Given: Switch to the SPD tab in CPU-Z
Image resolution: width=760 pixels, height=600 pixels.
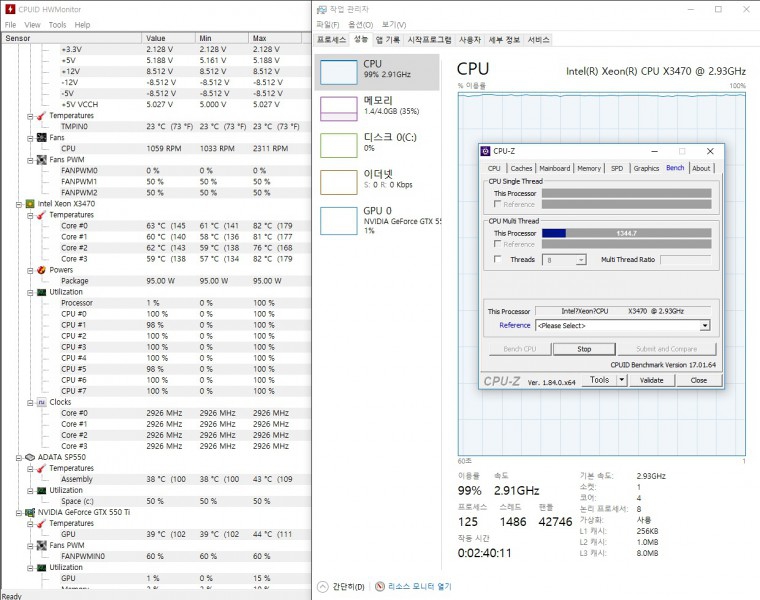Looking at the screenshot, I should (617, 169).
